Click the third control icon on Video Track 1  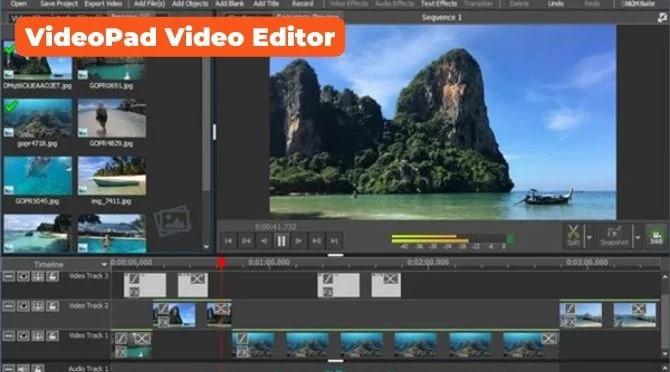pyautogui.click(x=38, y=336)
